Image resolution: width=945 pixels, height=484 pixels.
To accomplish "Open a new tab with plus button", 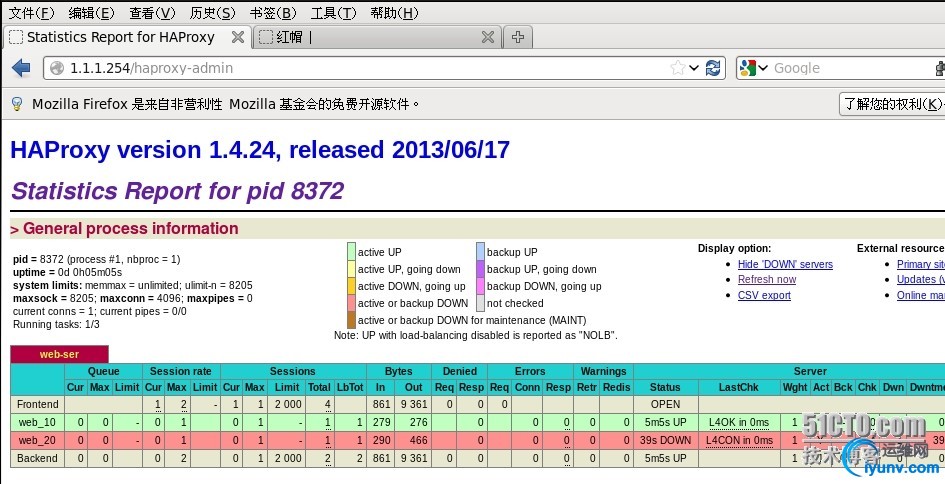I will (518, 37).
